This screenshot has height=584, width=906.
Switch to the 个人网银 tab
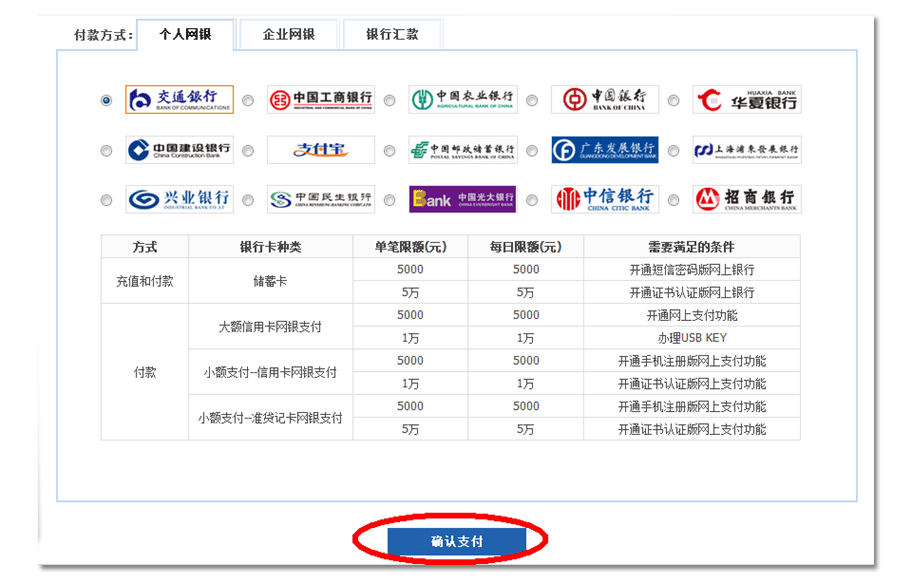[185, 34]
